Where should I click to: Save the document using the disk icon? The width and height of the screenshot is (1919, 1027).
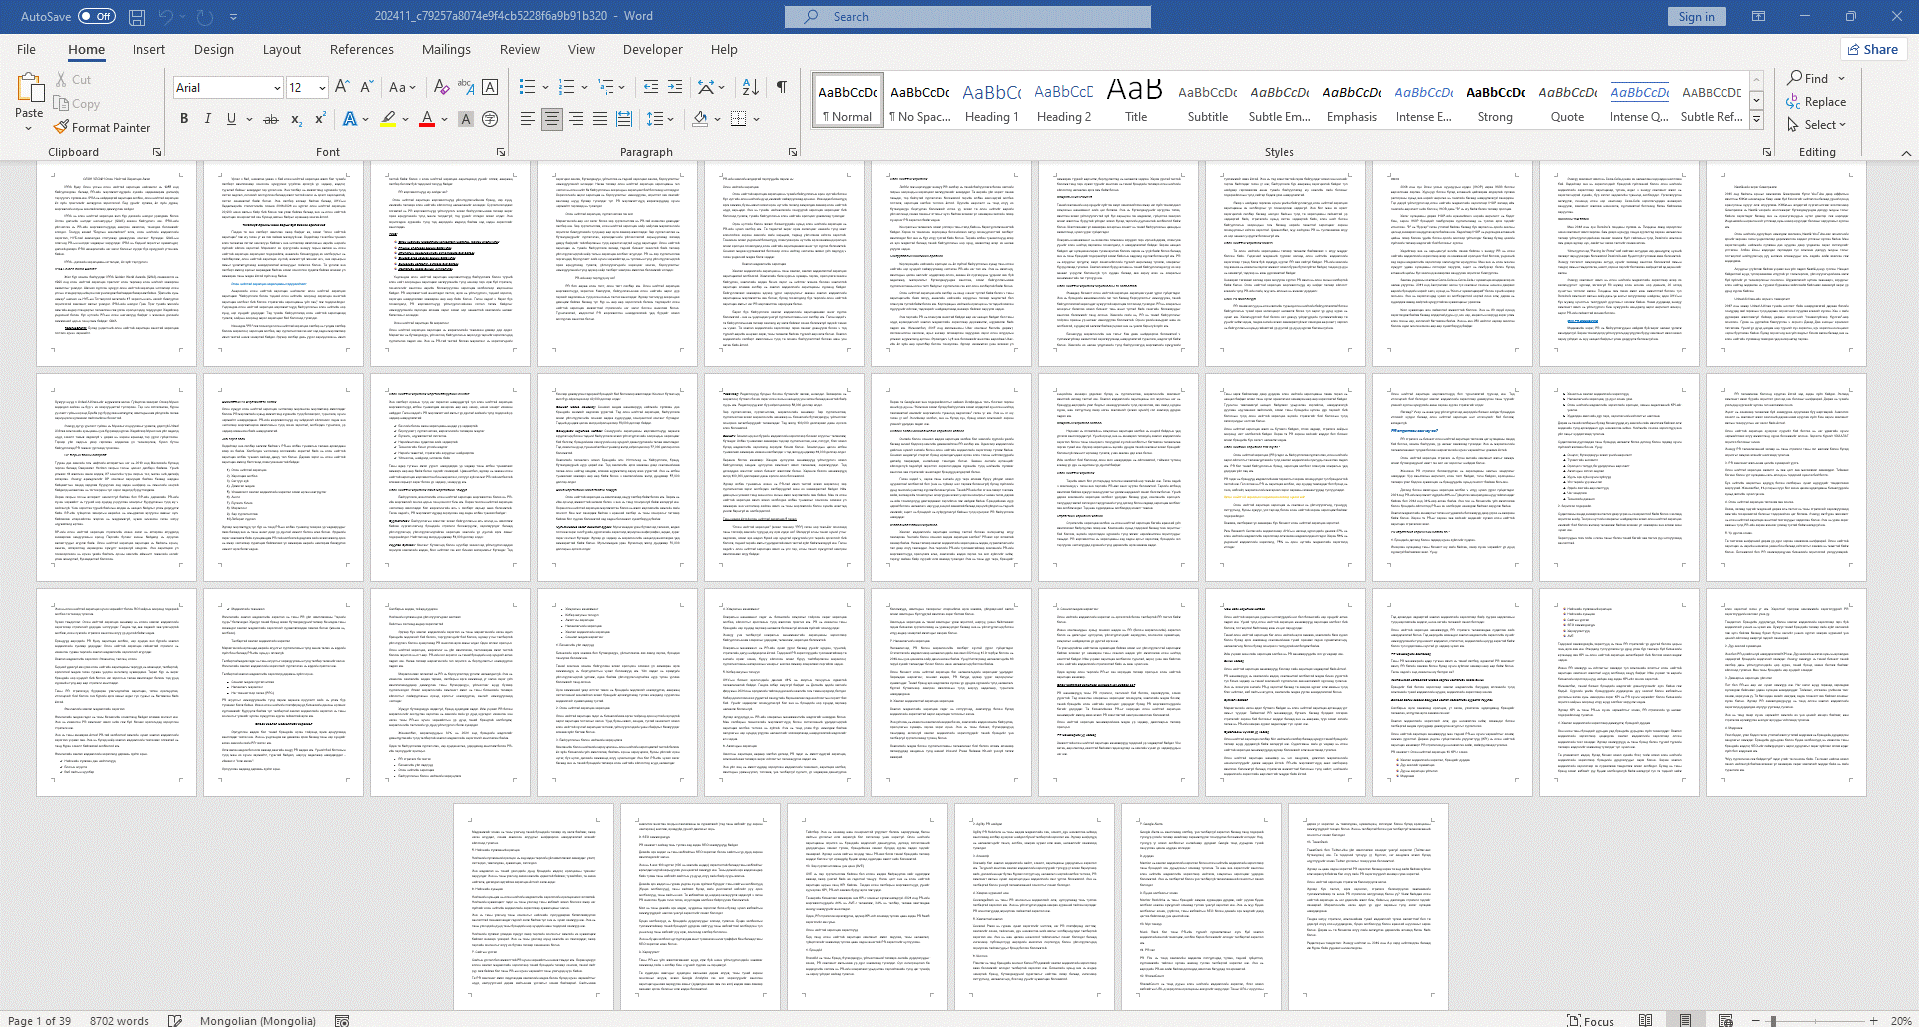pyautogui.click(x=137, y=17)
